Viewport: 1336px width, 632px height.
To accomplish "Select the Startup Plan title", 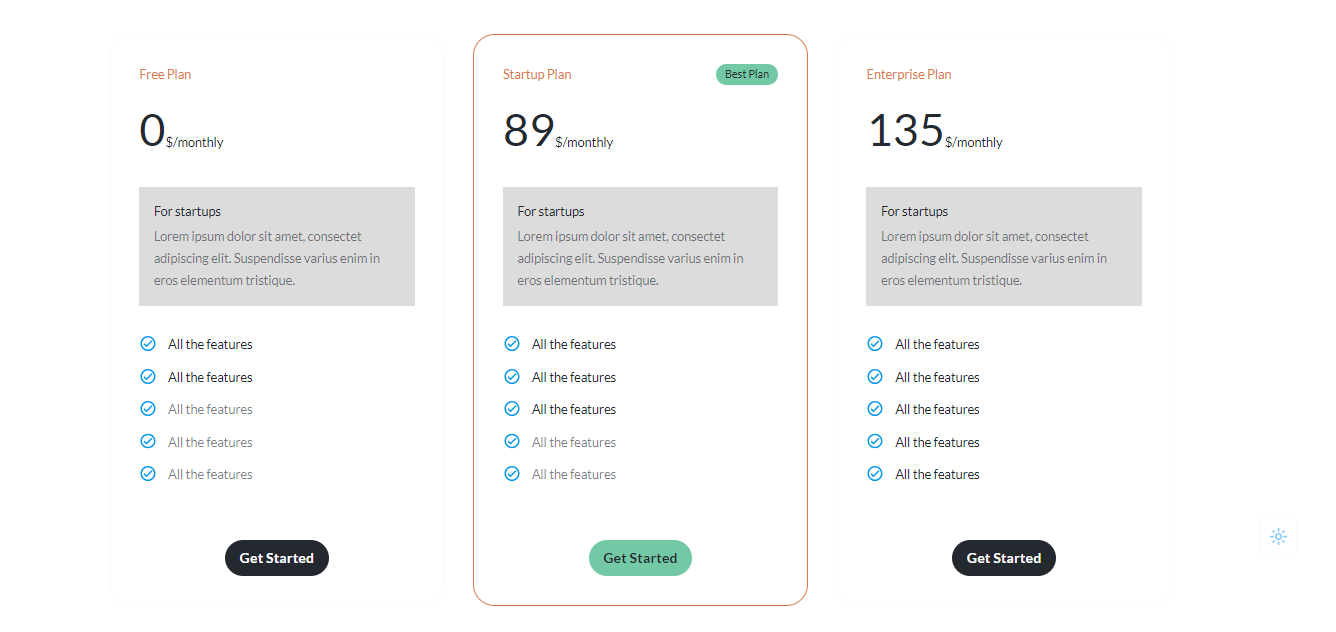I will click(x=537, y=74).
